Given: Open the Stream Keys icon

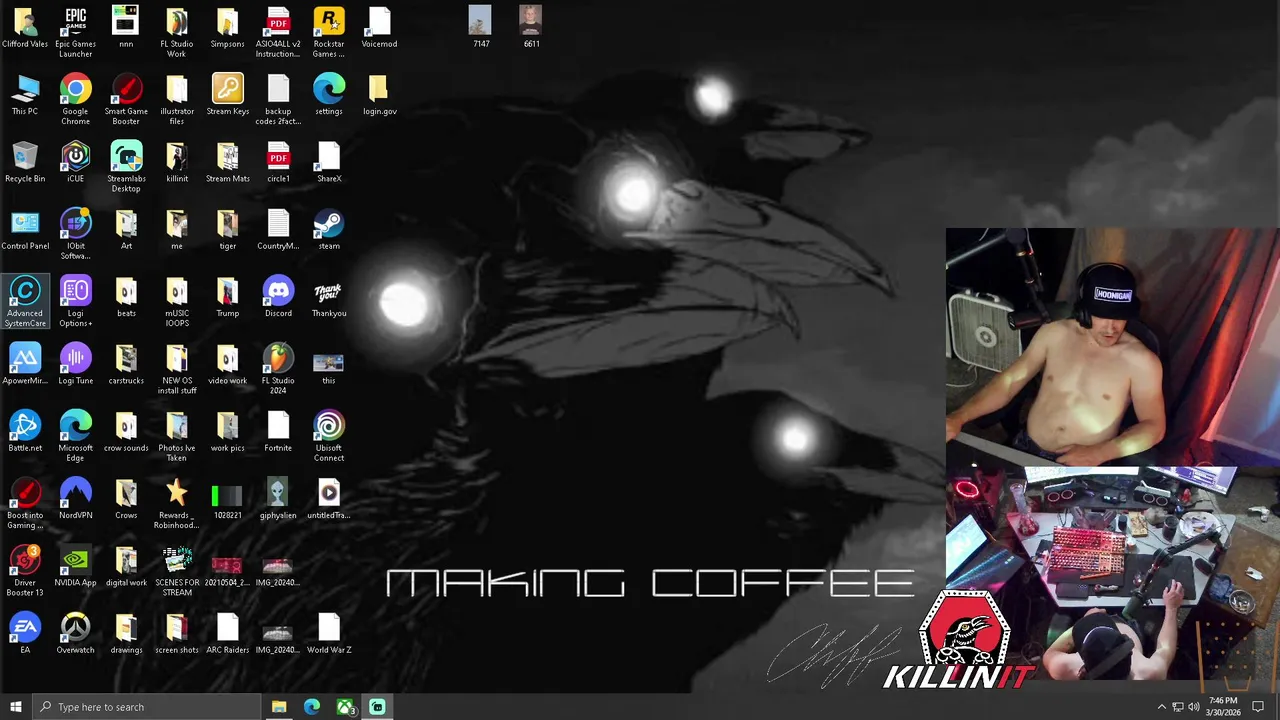Looking at the screenshot, I should tap(227, 94).
